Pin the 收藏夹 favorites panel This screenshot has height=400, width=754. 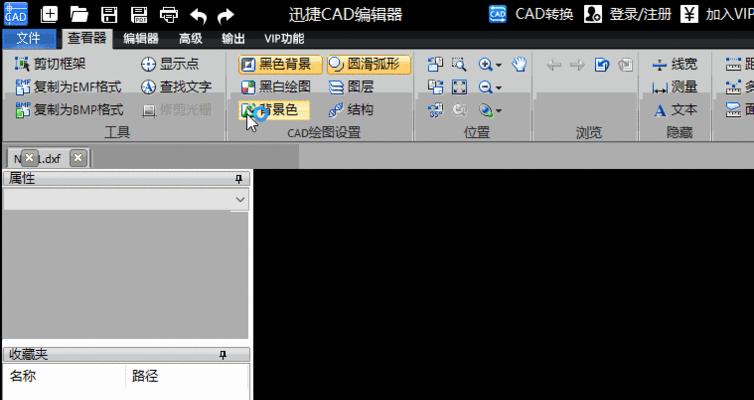tap(222, 355)
